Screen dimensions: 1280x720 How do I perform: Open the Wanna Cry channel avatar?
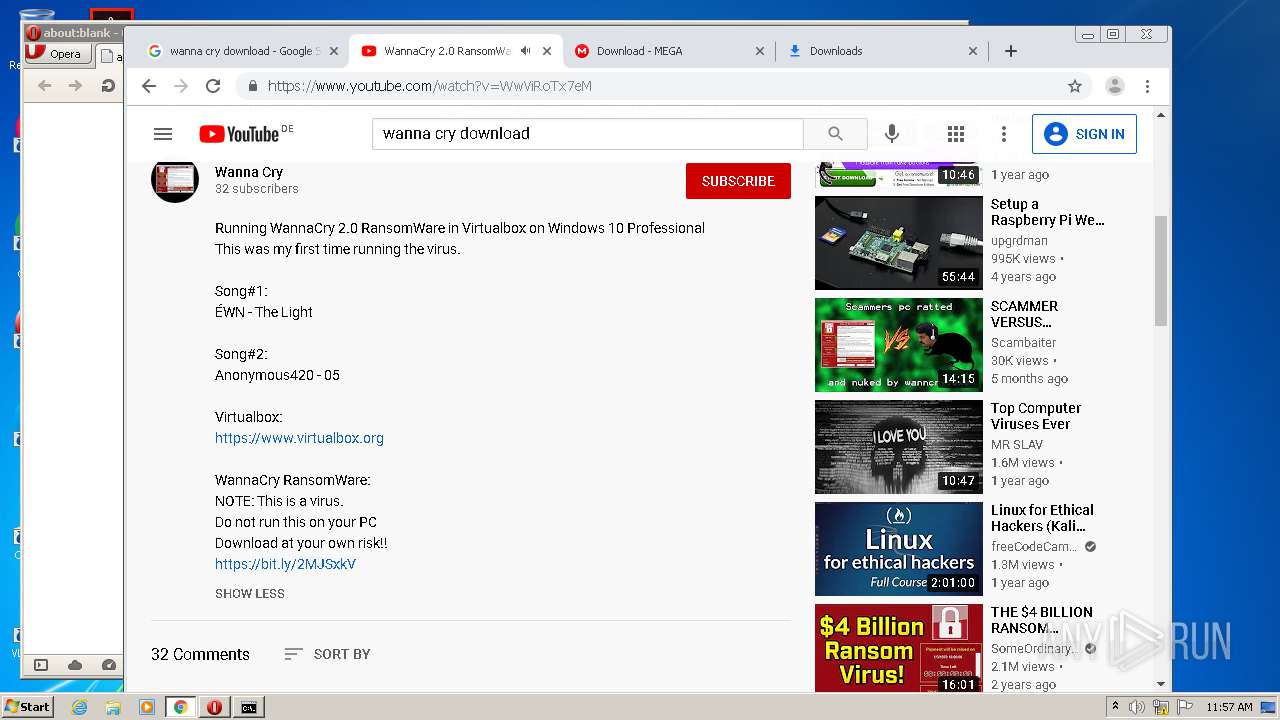point(175,180)
